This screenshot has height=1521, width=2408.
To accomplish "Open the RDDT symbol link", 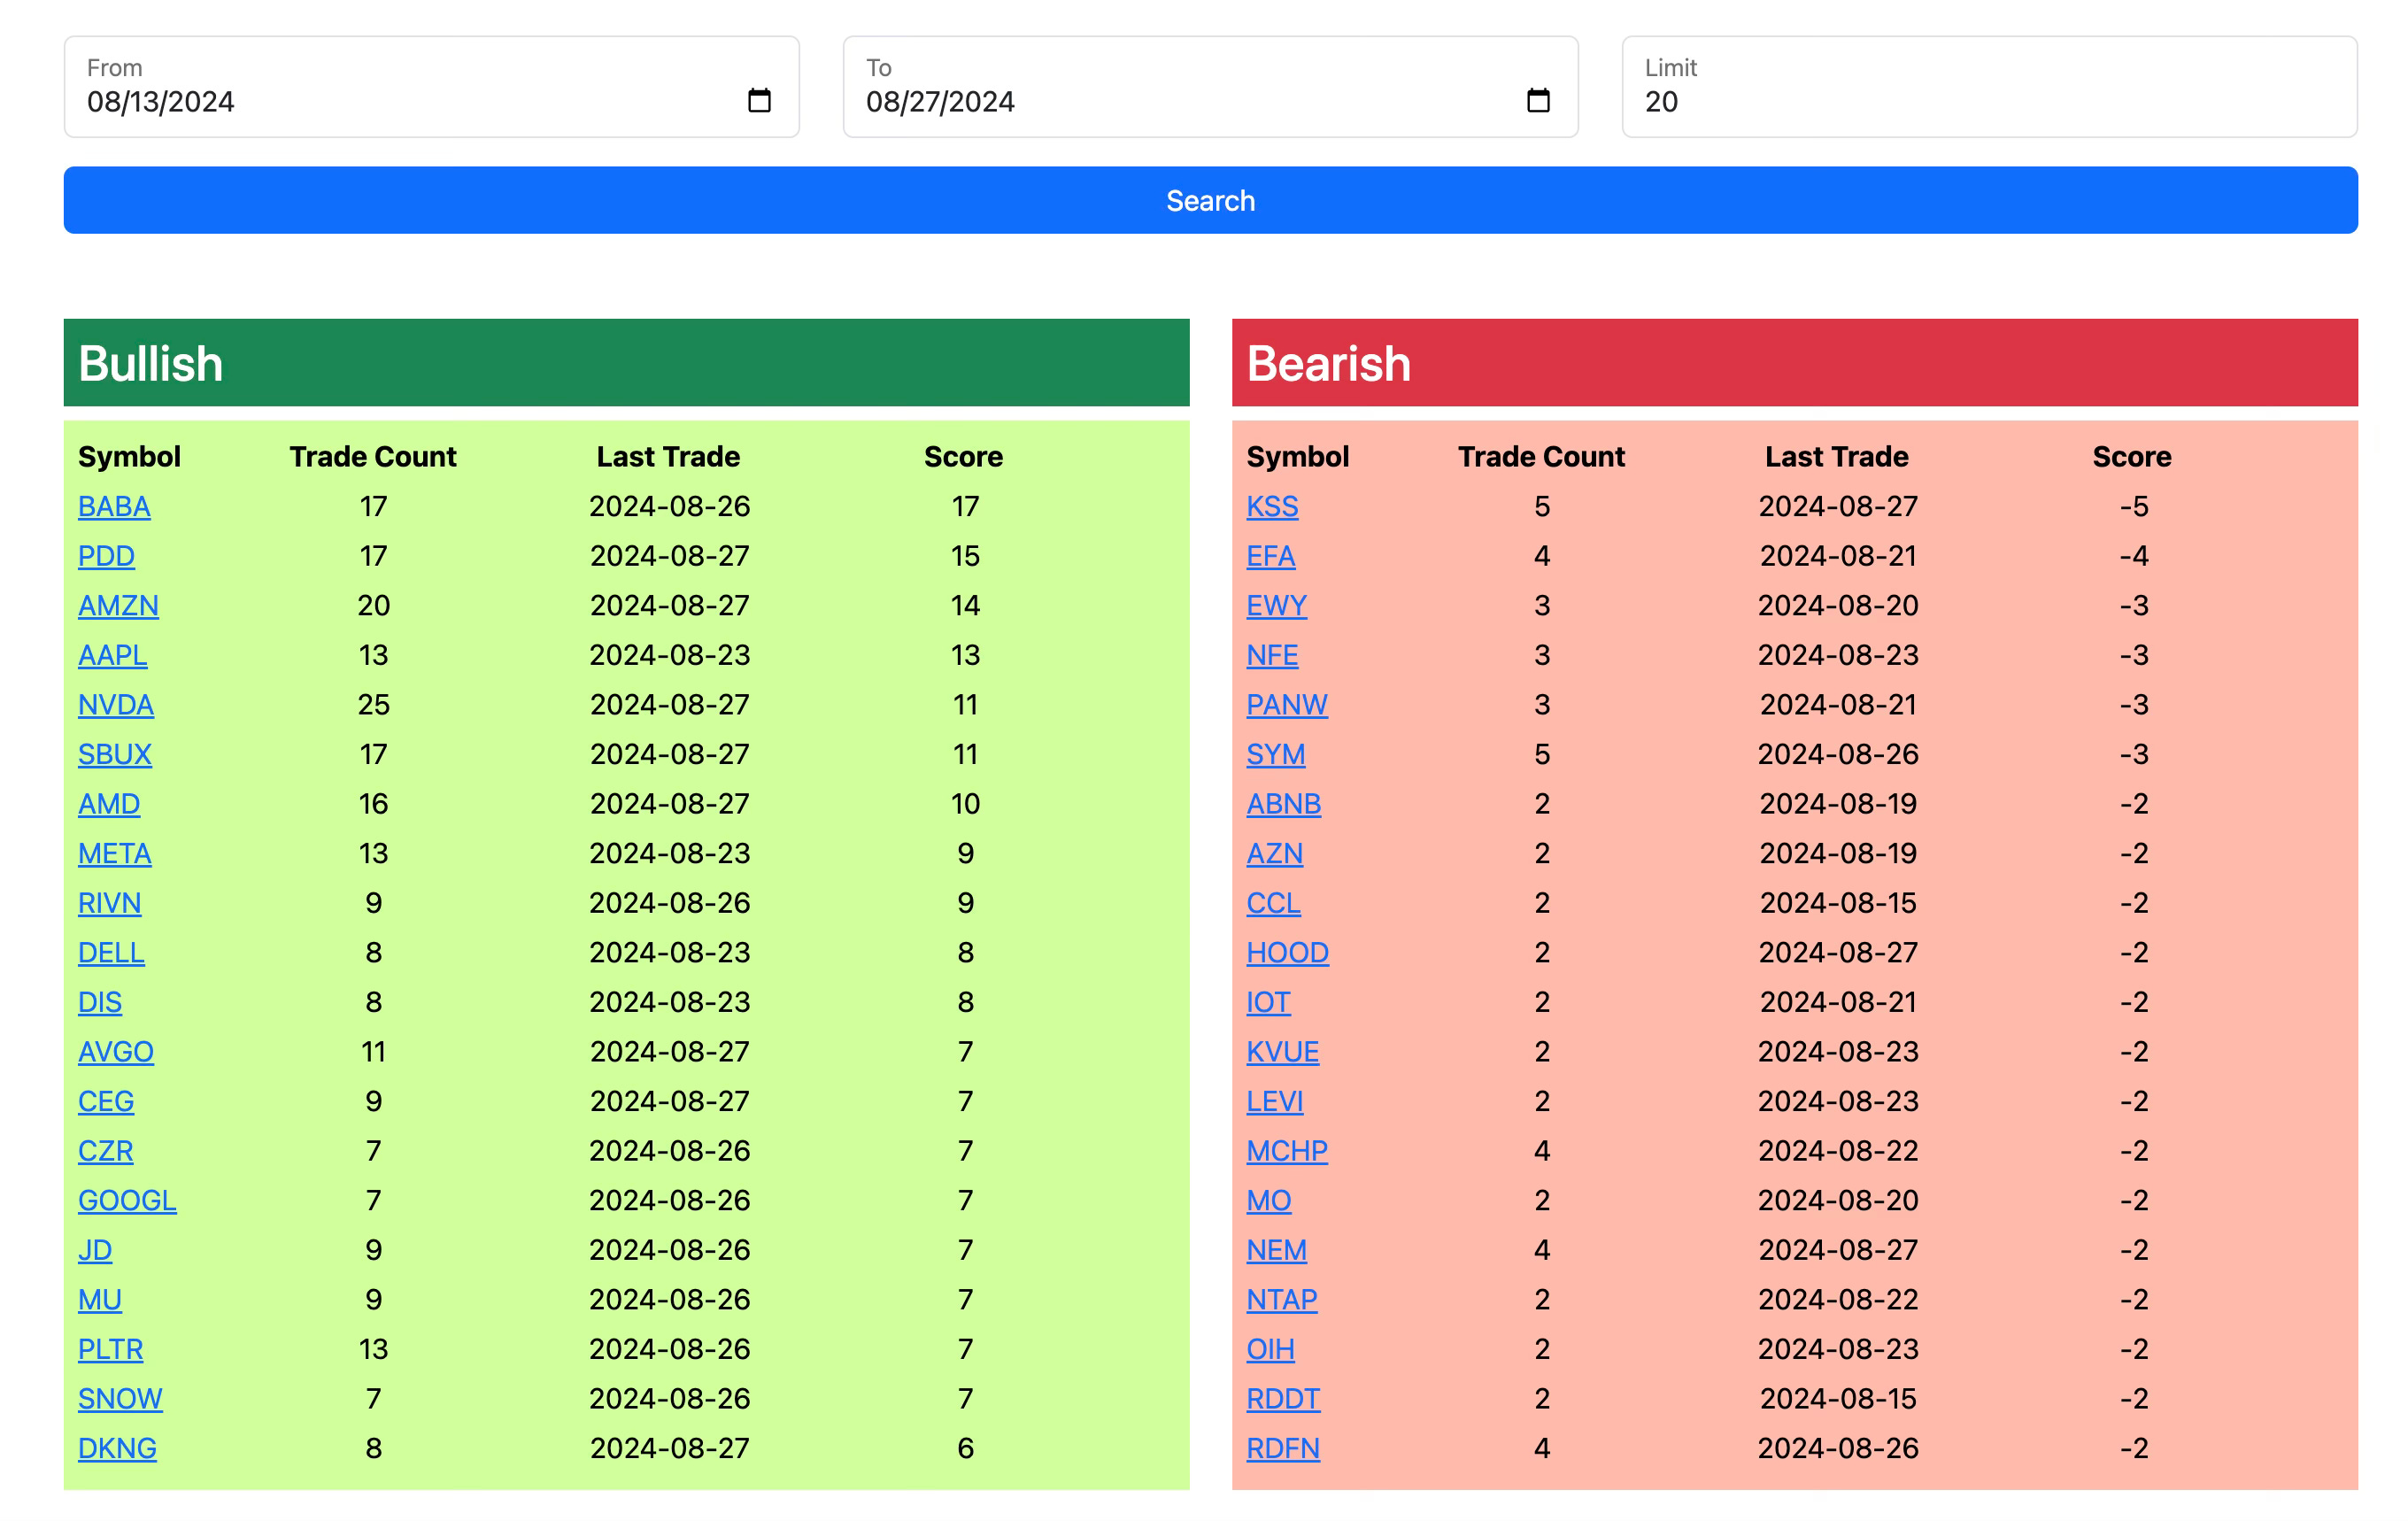I will [x=1283, y=1399].
